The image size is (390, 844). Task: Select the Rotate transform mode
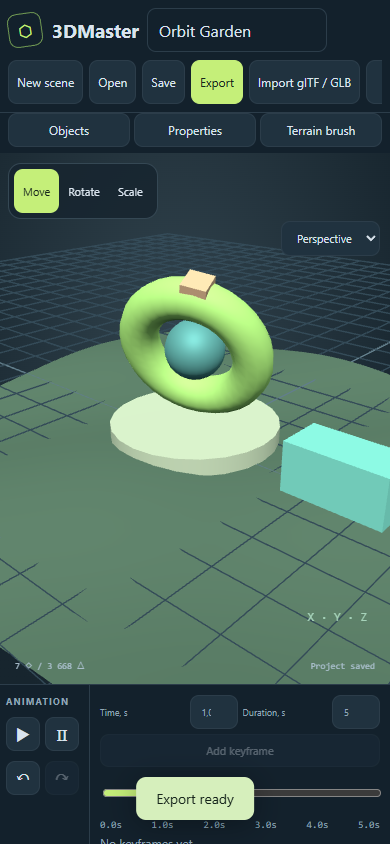tap(84, 192)
